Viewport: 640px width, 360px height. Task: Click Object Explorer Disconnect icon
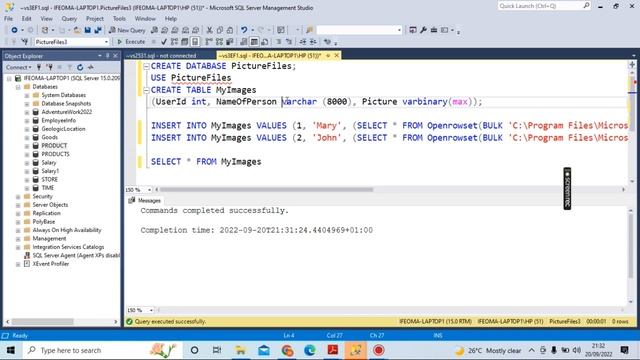tap(49, 67)
